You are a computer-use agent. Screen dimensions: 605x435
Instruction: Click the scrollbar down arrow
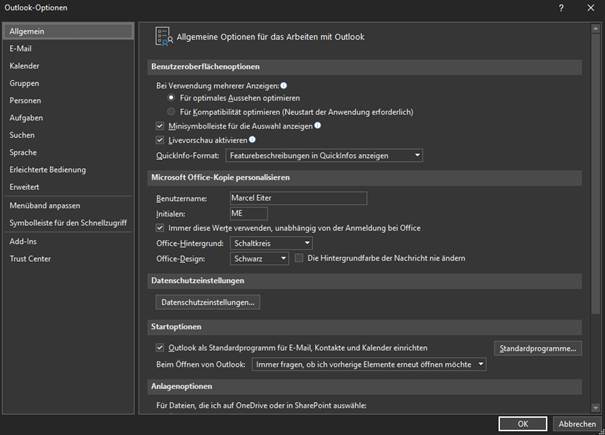pyautogui.click(x=596, y=408)
